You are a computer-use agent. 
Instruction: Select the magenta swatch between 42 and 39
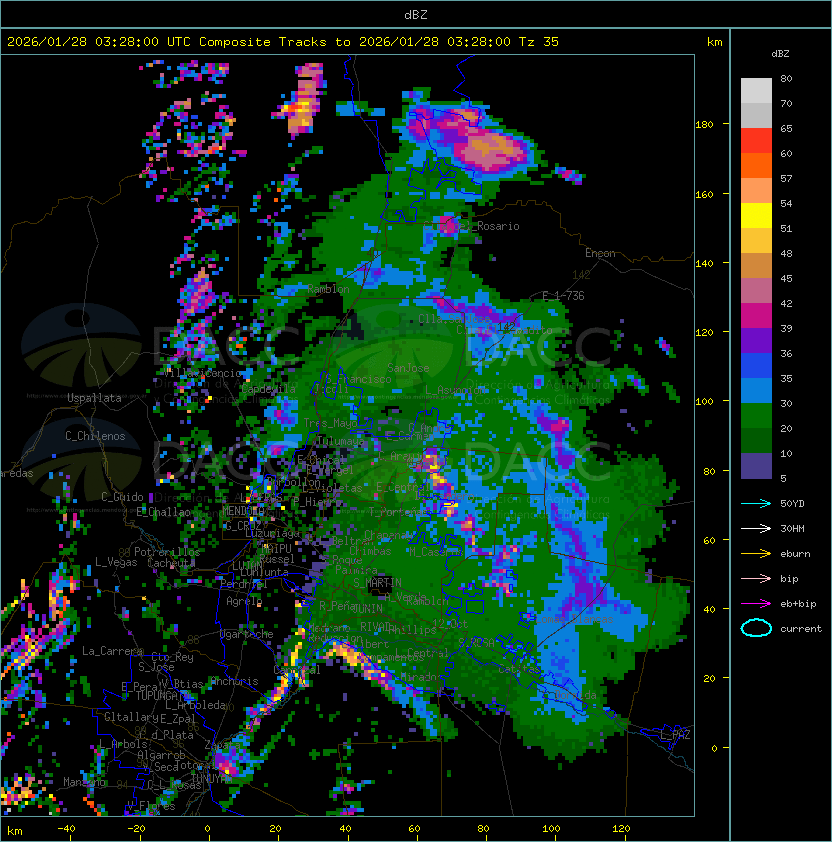click(x=756, y=316)
